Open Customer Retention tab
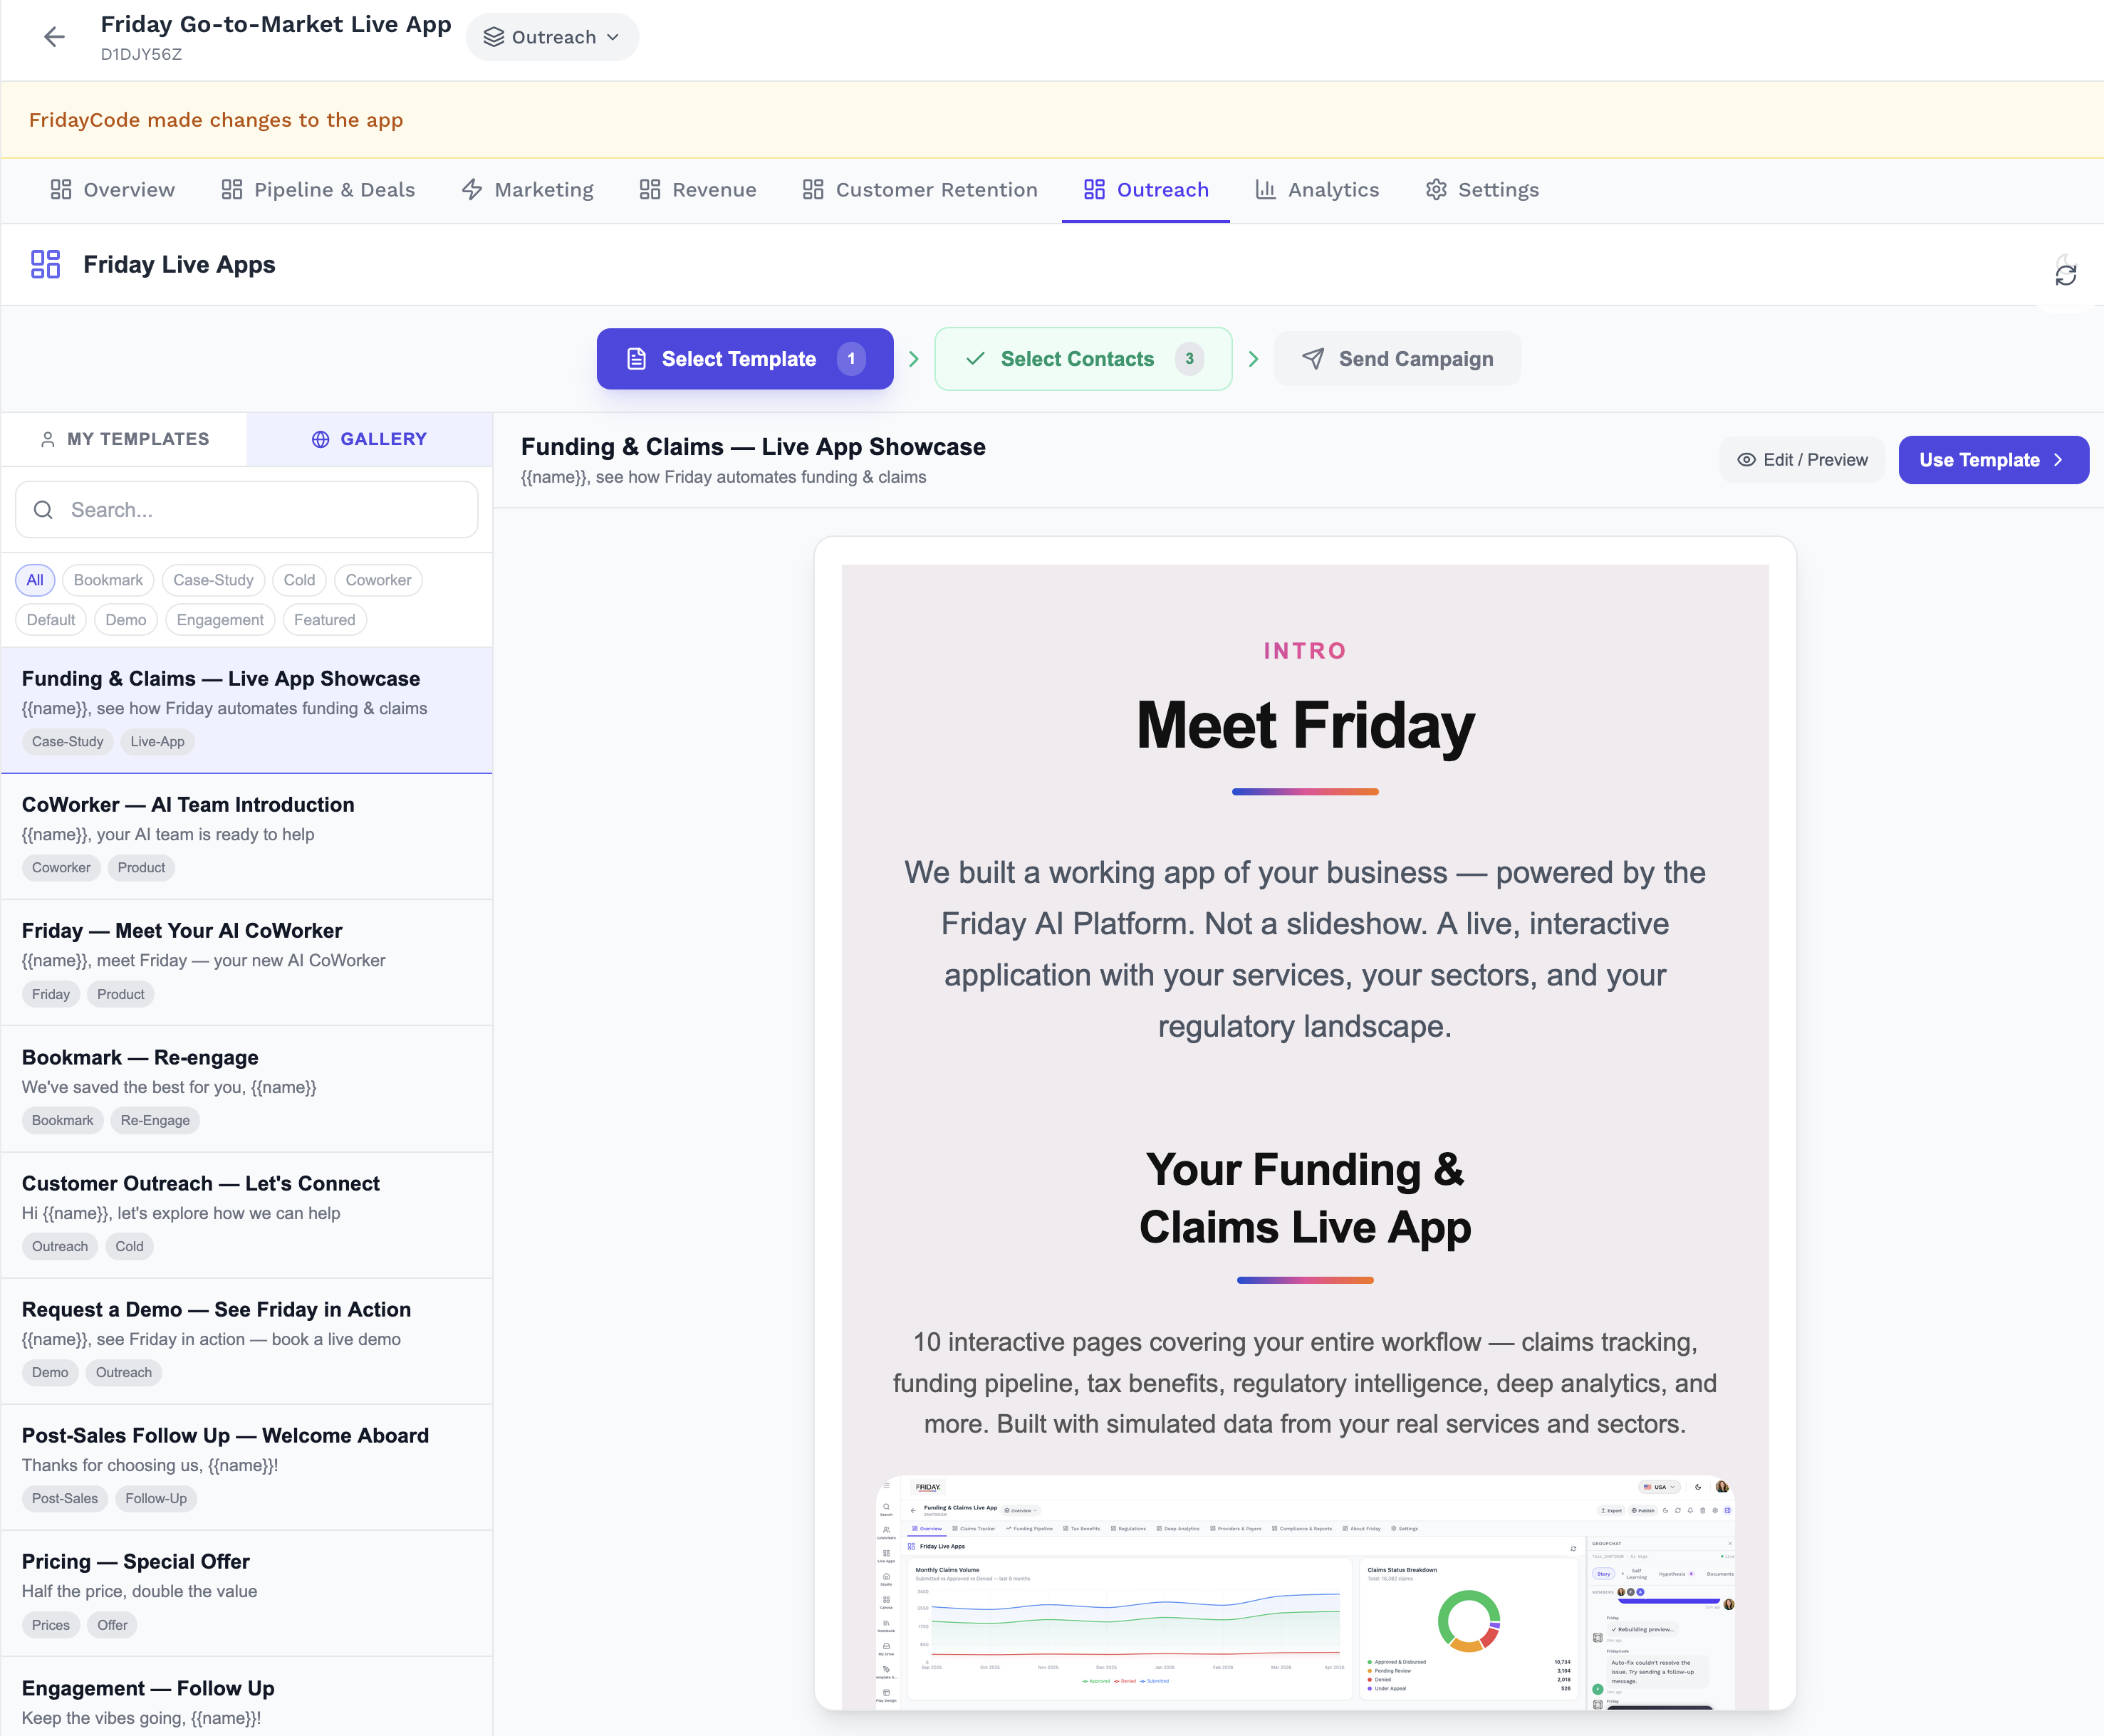Viewport: 2104px width, 1736px height. coord(920,190)
